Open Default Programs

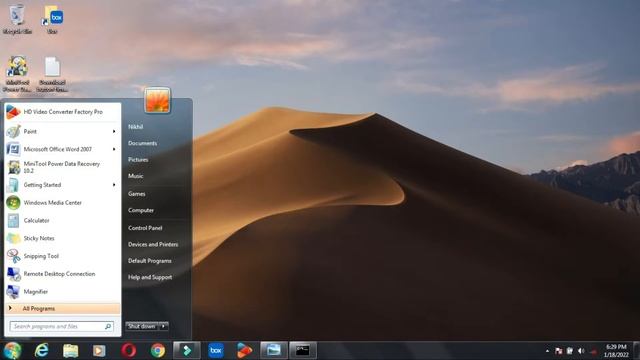click(150, 261)
